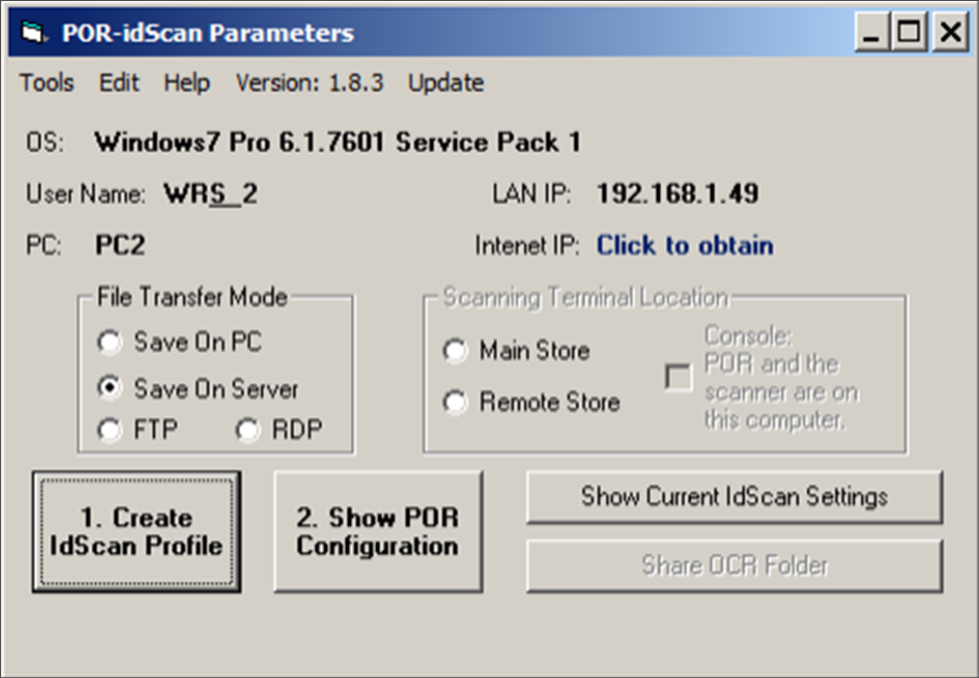The height and width of the screenshot is (678, 979).
Task: Choose RDP as file transfer mode
Action: click(x=249, y=430)
